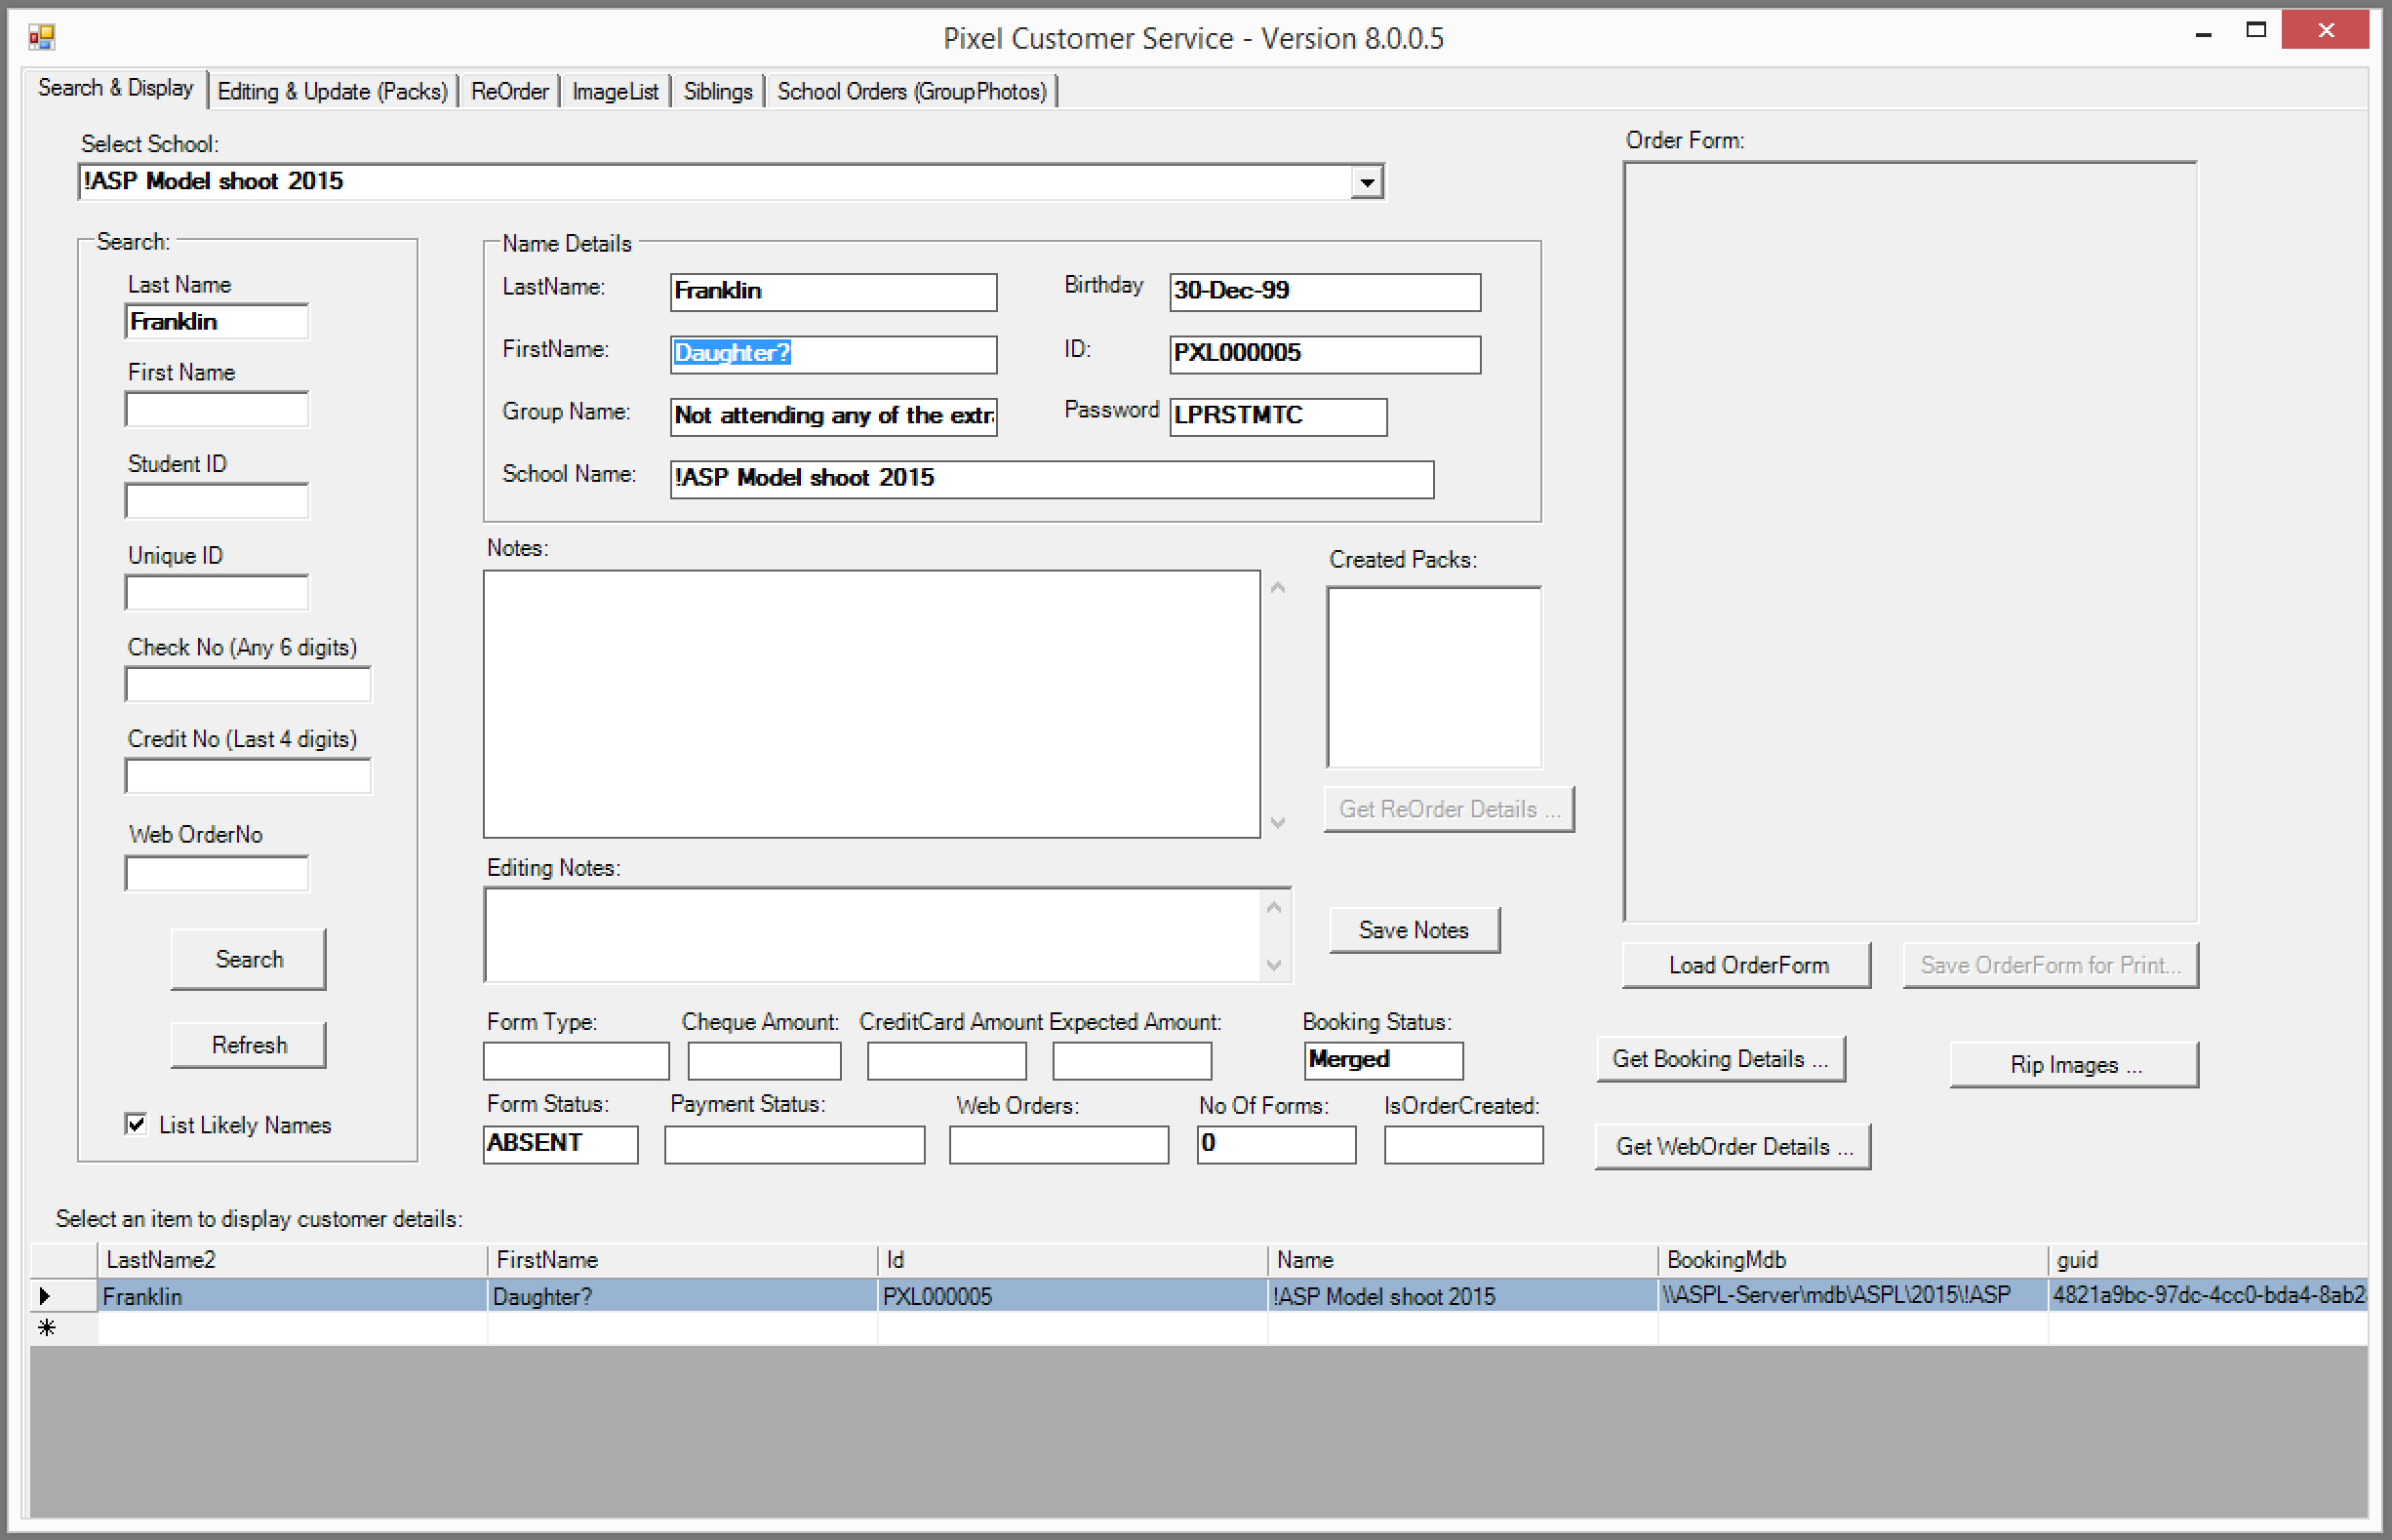Click the new row asterisk marker

point(46,1328)
